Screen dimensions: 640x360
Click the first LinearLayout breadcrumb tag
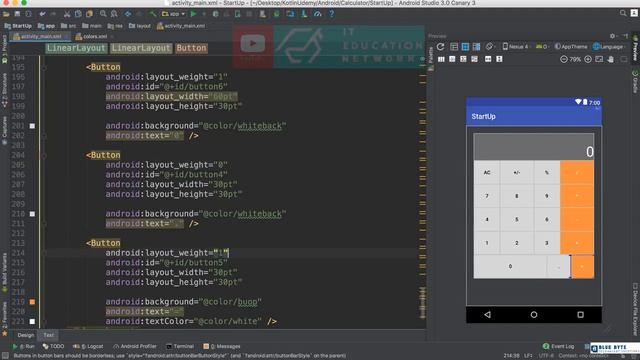coord(76,48)
